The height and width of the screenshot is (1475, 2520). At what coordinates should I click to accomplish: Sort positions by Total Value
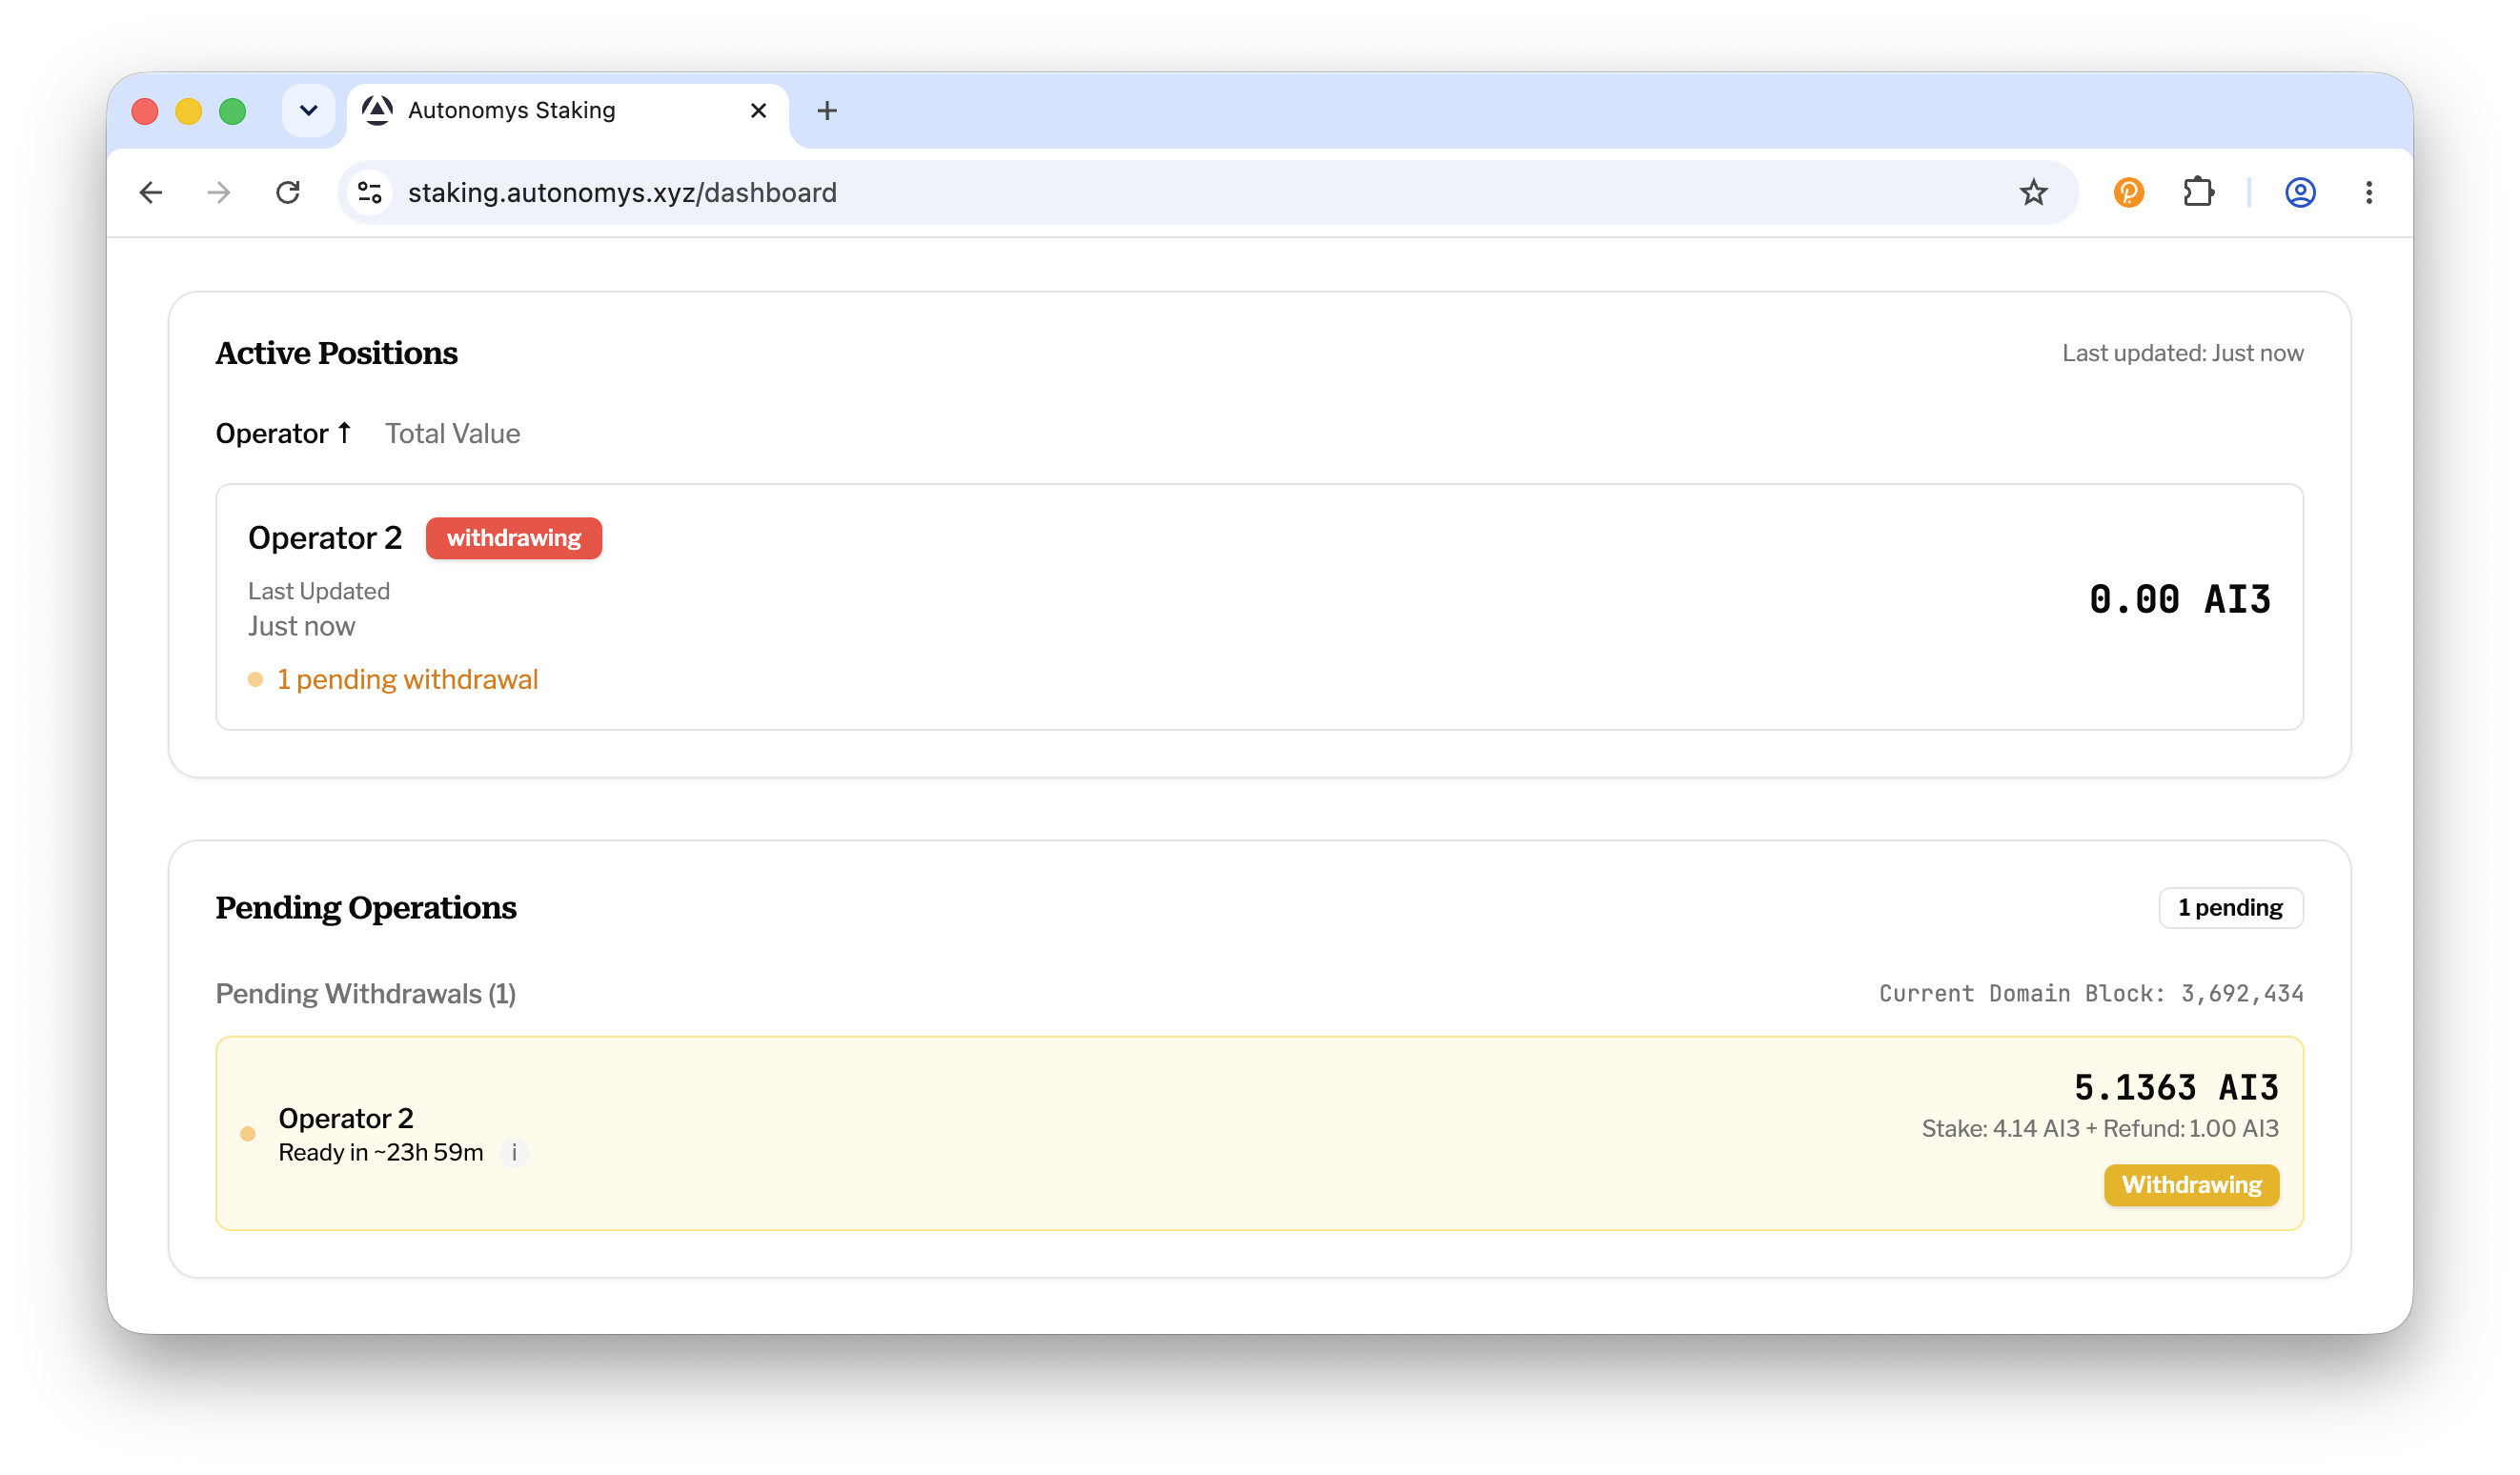tap(453, 434)
